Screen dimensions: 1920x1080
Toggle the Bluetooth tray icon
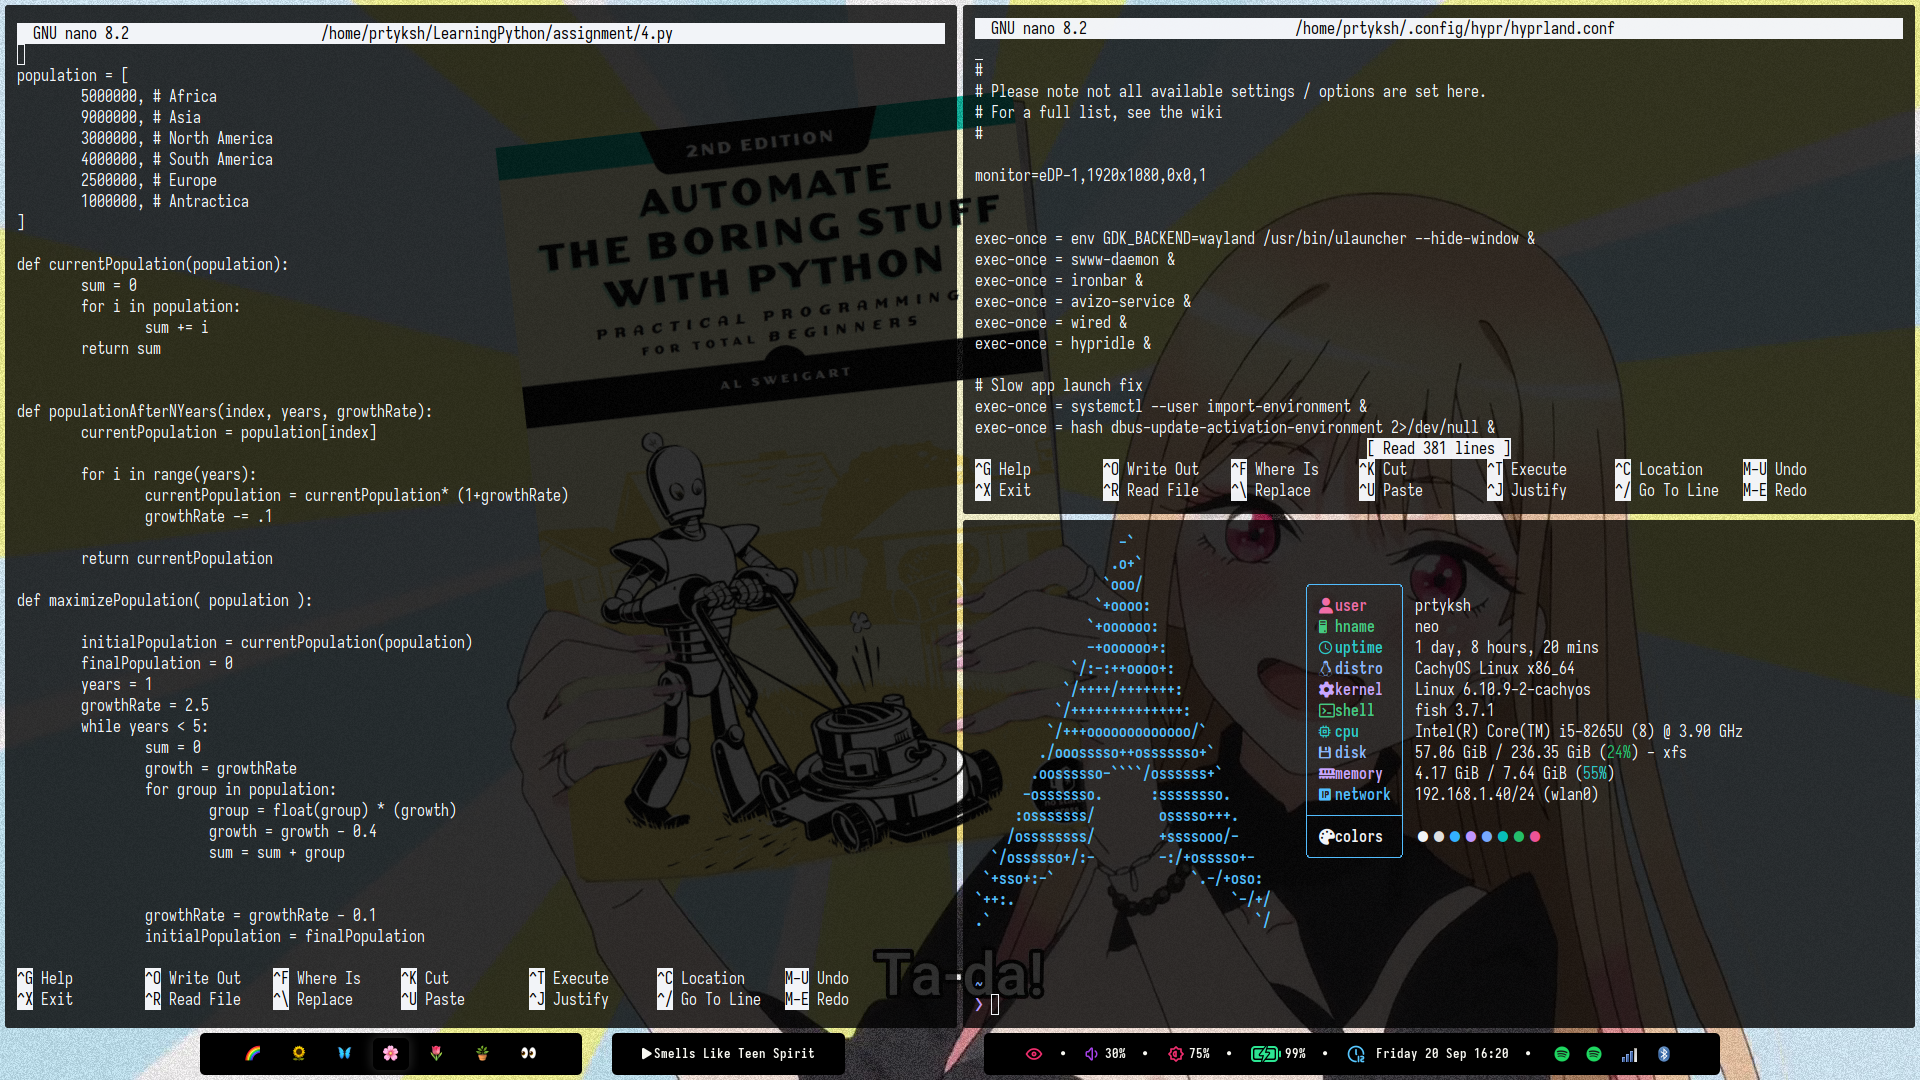coord(1664,1054)
